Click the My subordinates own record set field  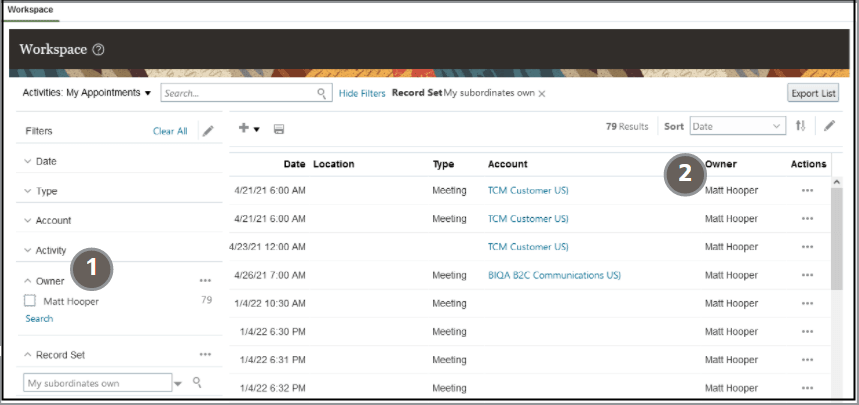coord(98,383)
